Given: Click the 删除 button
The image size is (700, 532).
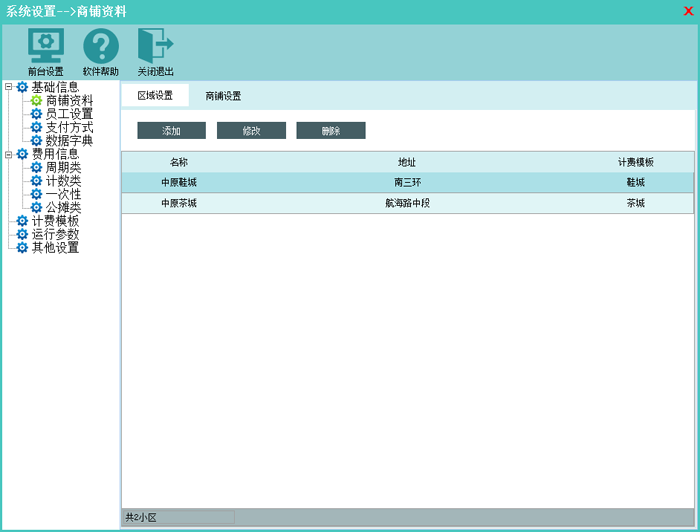Looking at the screenshot, I should 331,131.
